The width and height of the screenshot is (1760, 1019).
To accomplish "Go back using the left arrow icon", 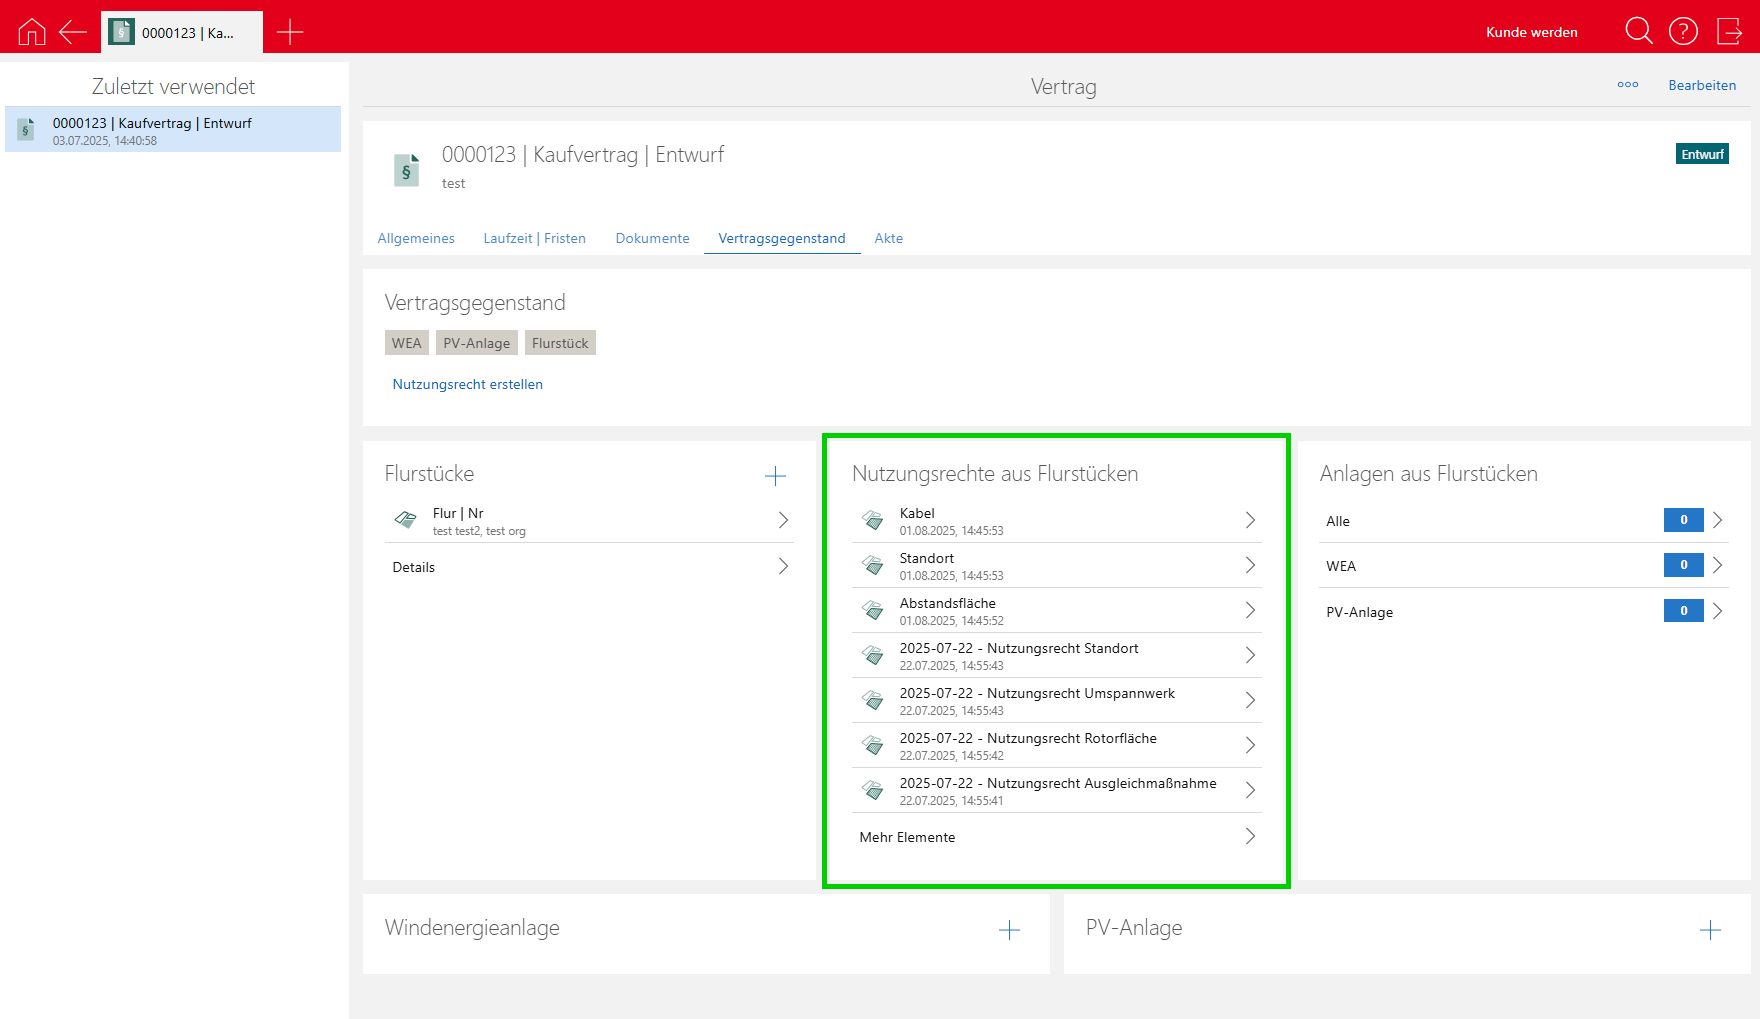I will tap(73, 32).
